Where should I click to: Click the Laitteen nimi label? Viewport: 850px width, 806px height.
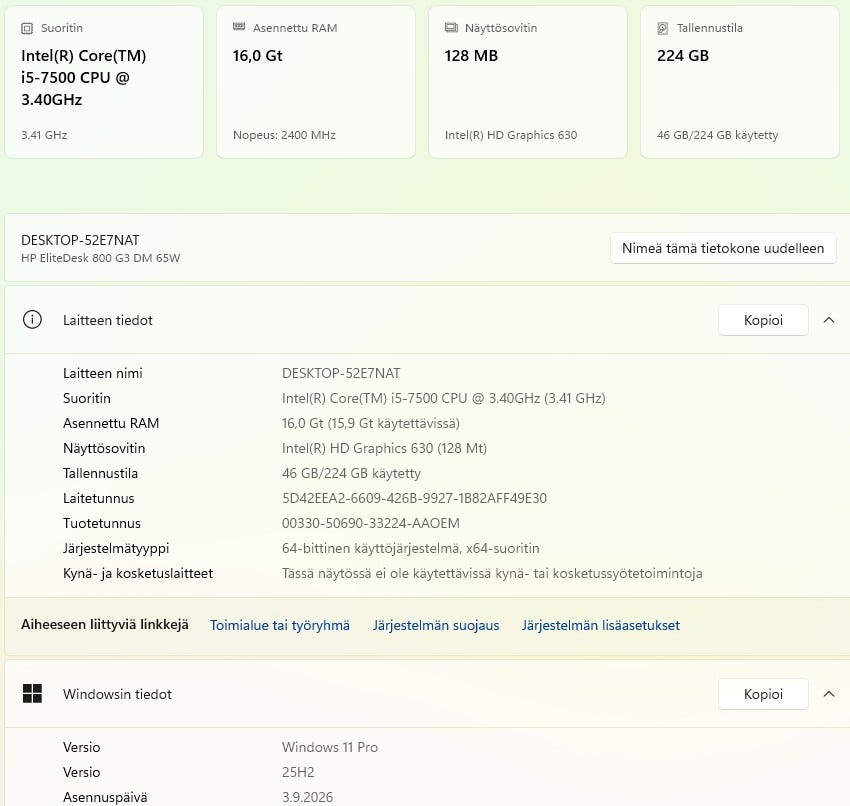(102, 373)
